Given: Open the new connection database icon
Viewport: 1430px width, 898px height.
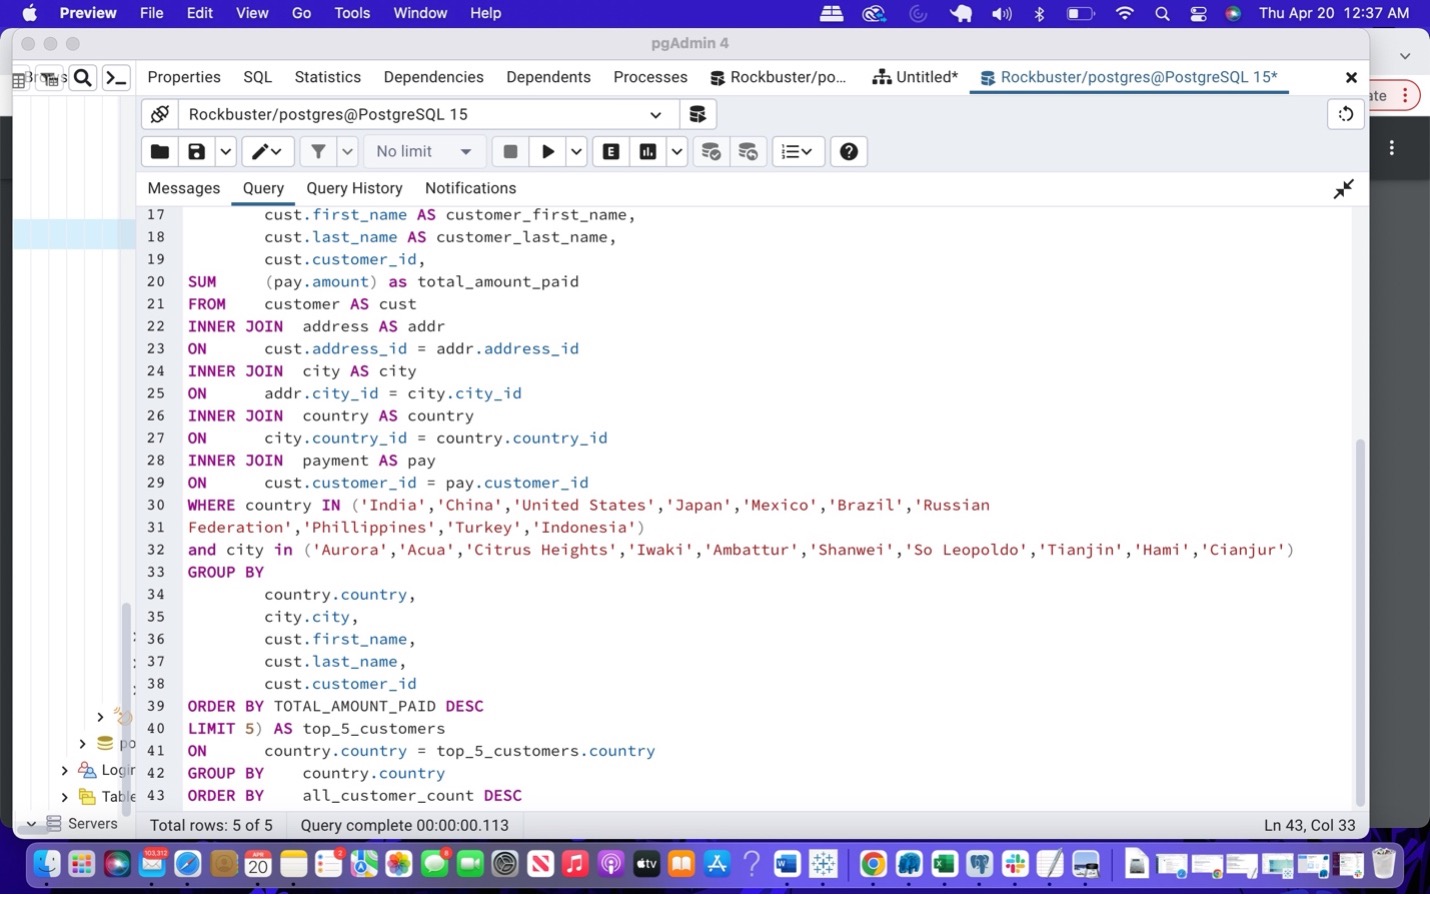Looking at the screenshot, I should [697, 115].
